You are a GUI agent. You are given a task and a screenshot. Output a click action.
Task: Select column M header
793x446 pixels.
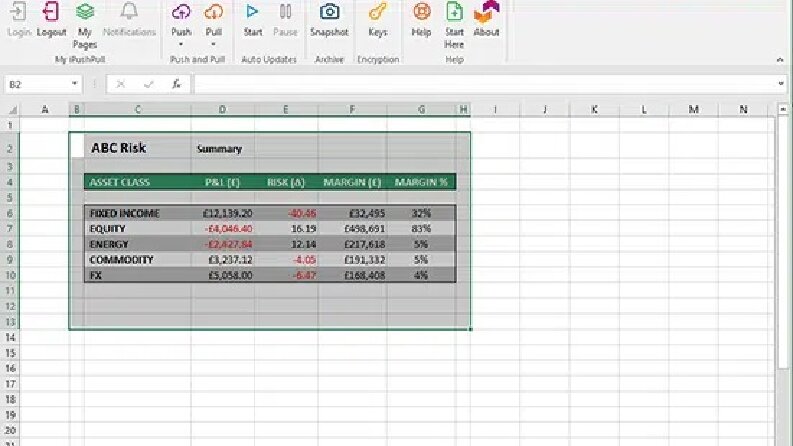(693, 109)
